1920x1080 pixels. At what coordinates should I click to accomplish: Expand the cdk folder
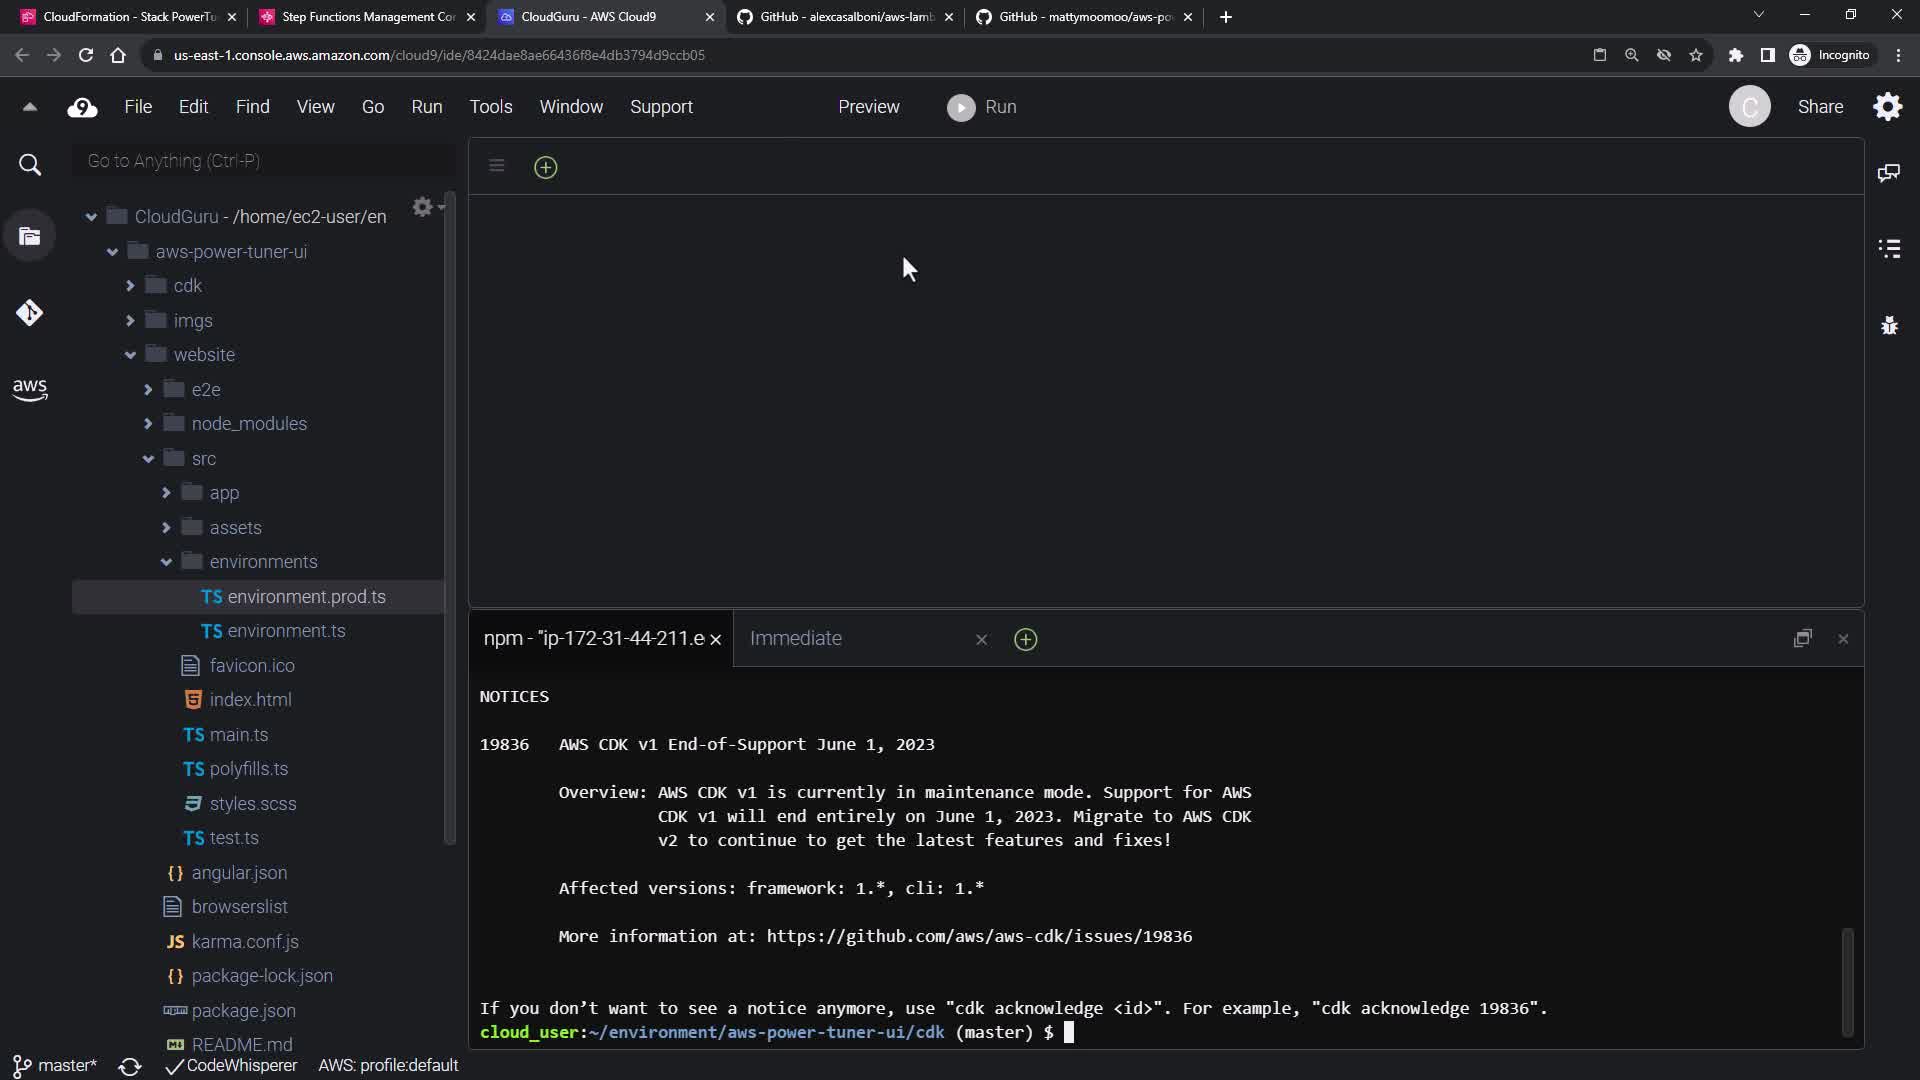click(x=130, y=286)
